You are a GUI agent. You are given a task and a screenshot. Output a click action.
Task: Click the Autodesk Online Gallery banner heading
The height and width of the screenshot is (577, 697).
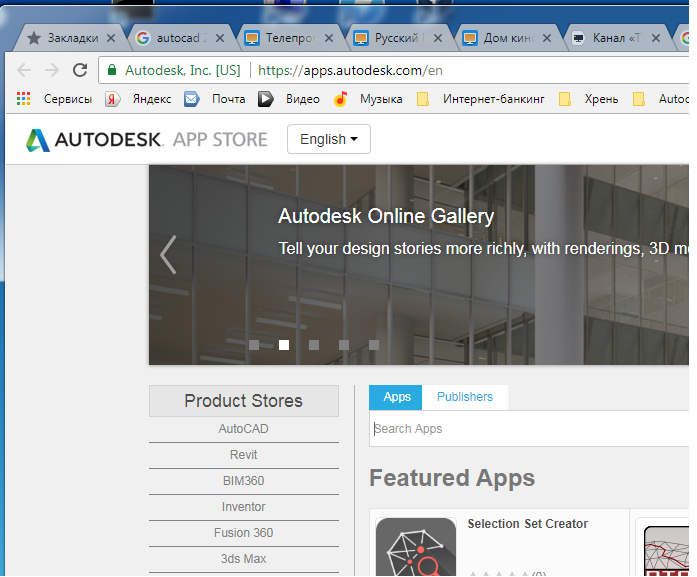pos(386,216)
